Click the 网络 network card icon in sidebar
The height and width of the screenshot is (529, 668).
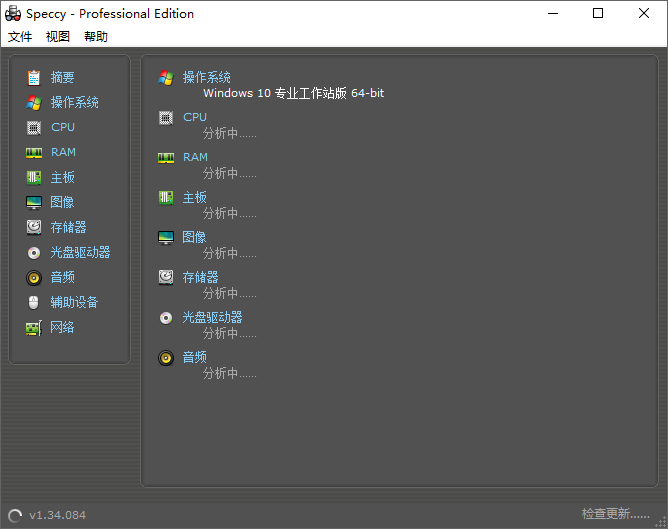pyautogui.click(x=34, y=328)
